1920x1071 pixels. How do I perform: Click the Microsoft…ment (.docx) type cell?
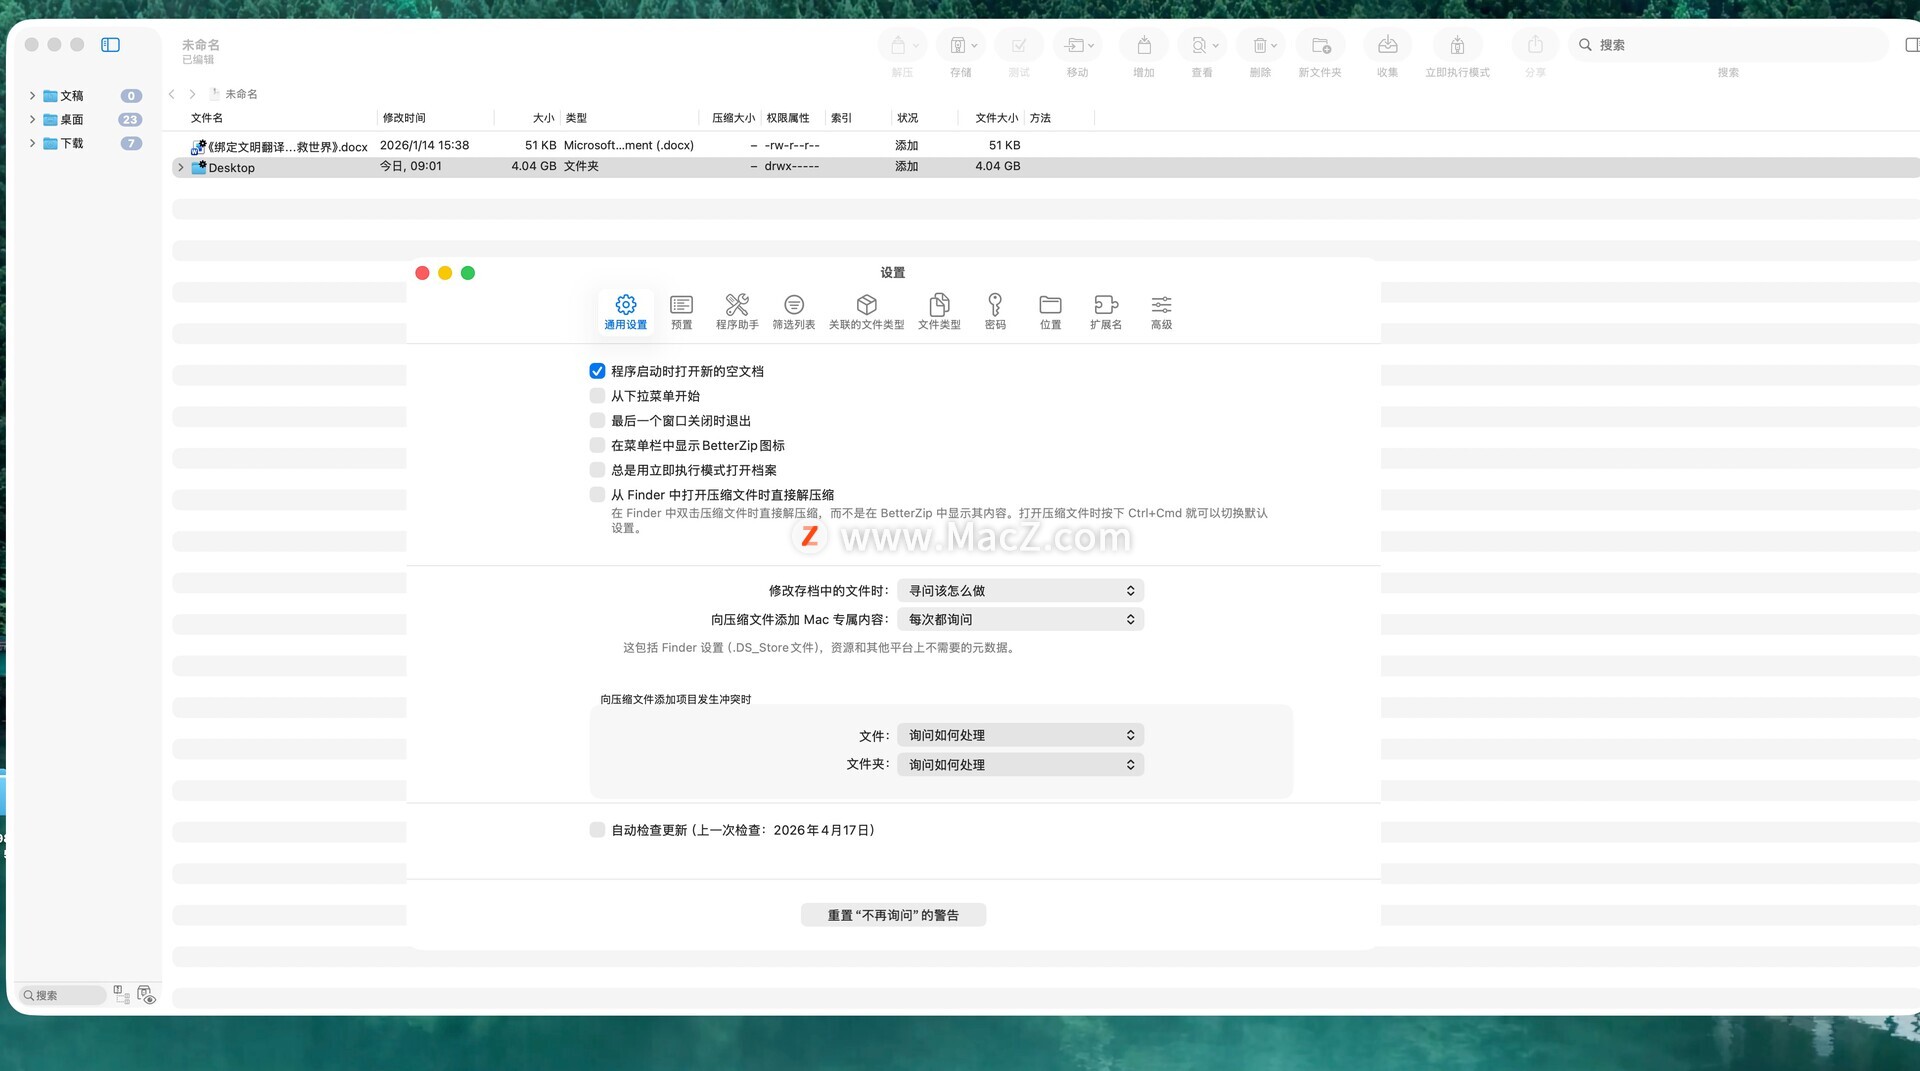pyautogui.click(x=629, y=145)
